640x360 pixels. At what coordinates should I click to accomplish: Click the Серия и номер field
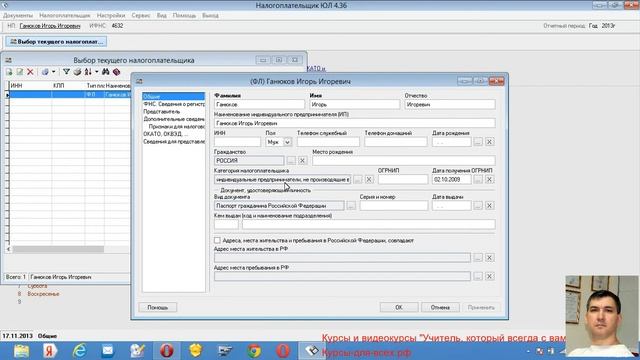pos(394,206)
